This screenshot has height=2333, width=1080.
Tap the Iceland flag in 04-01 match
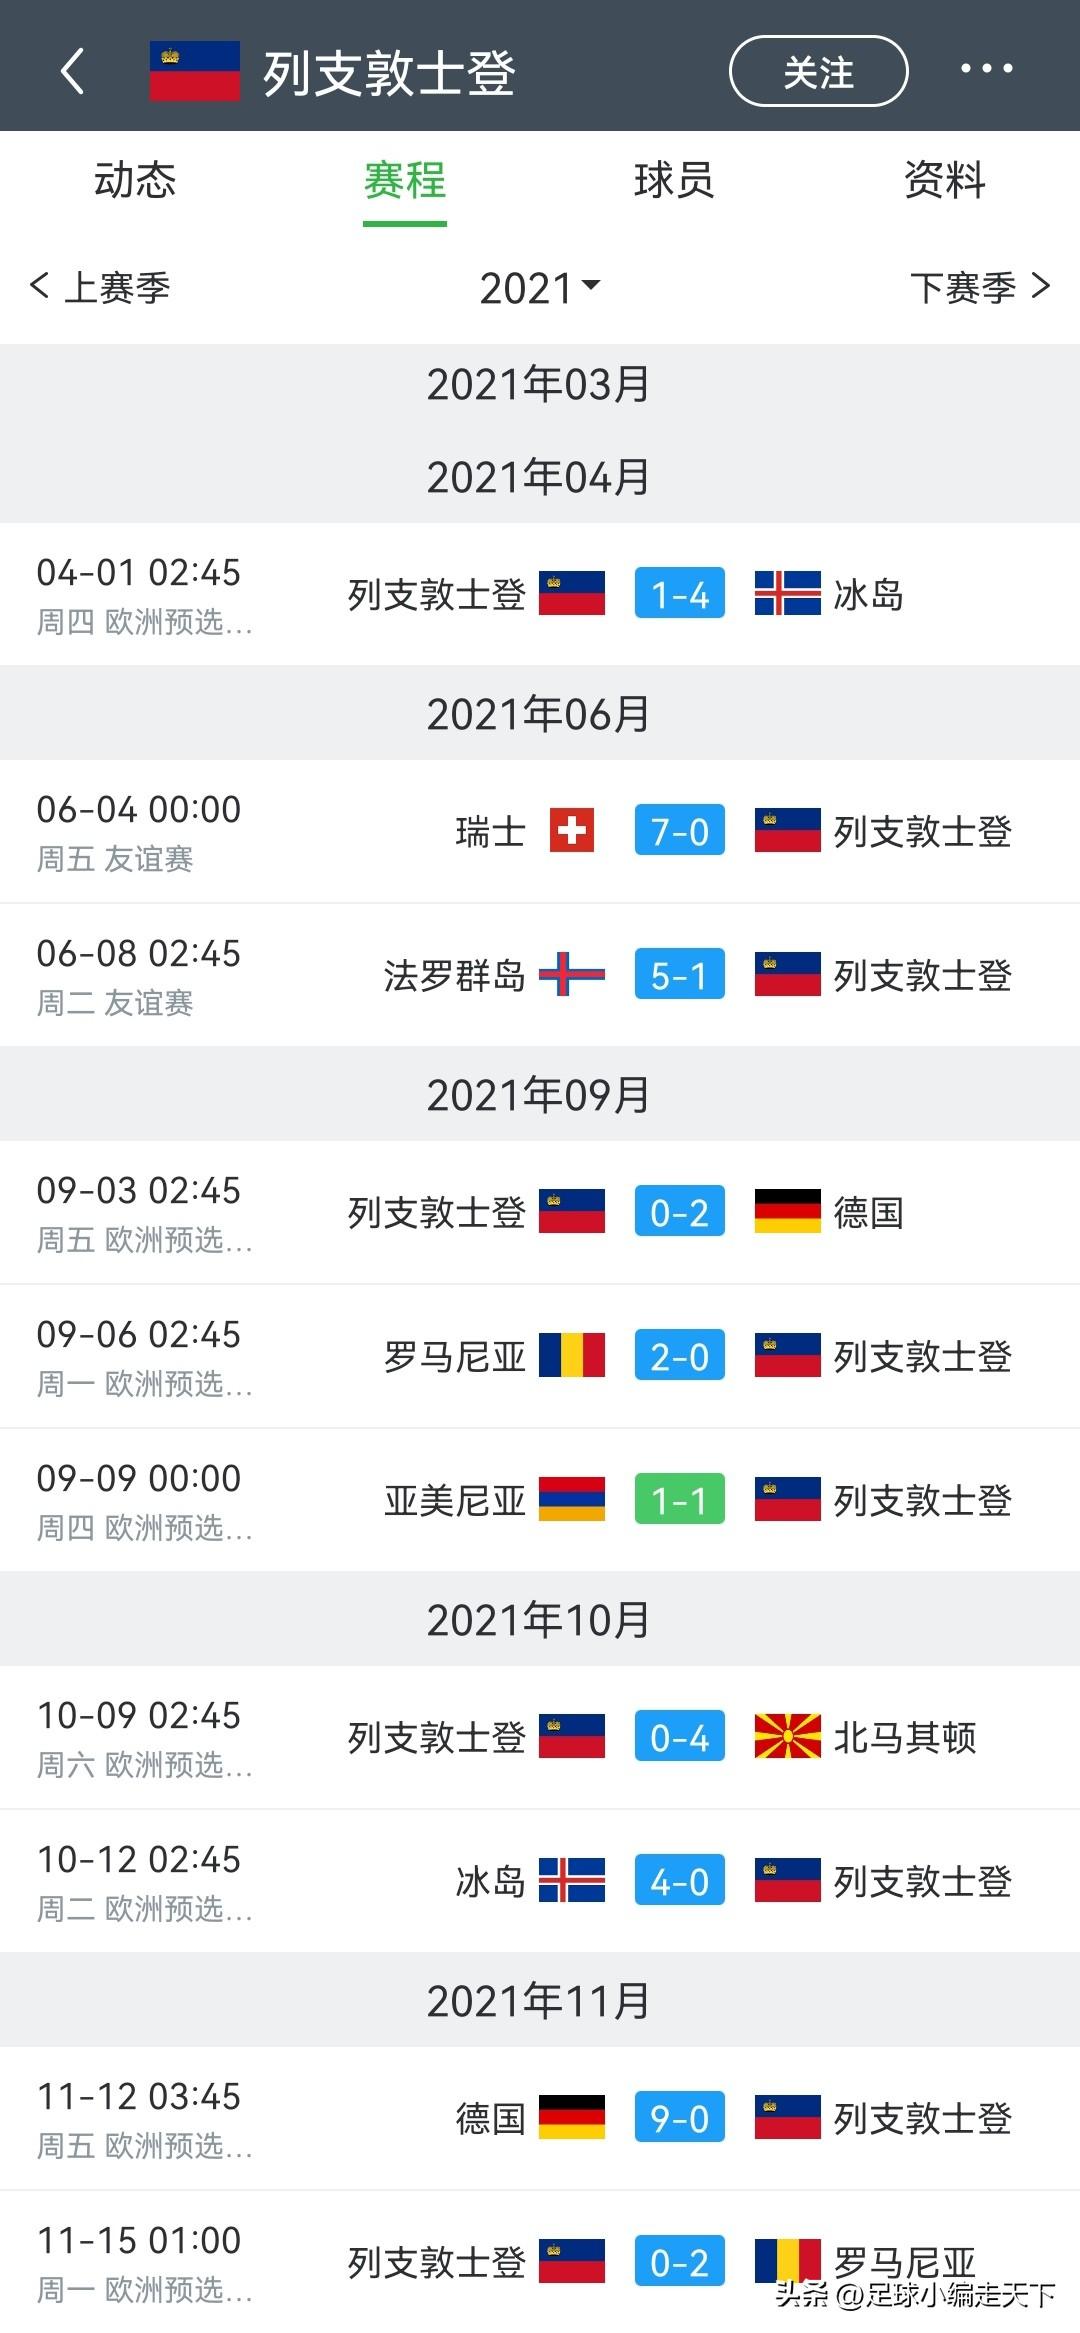pos(787,593)
